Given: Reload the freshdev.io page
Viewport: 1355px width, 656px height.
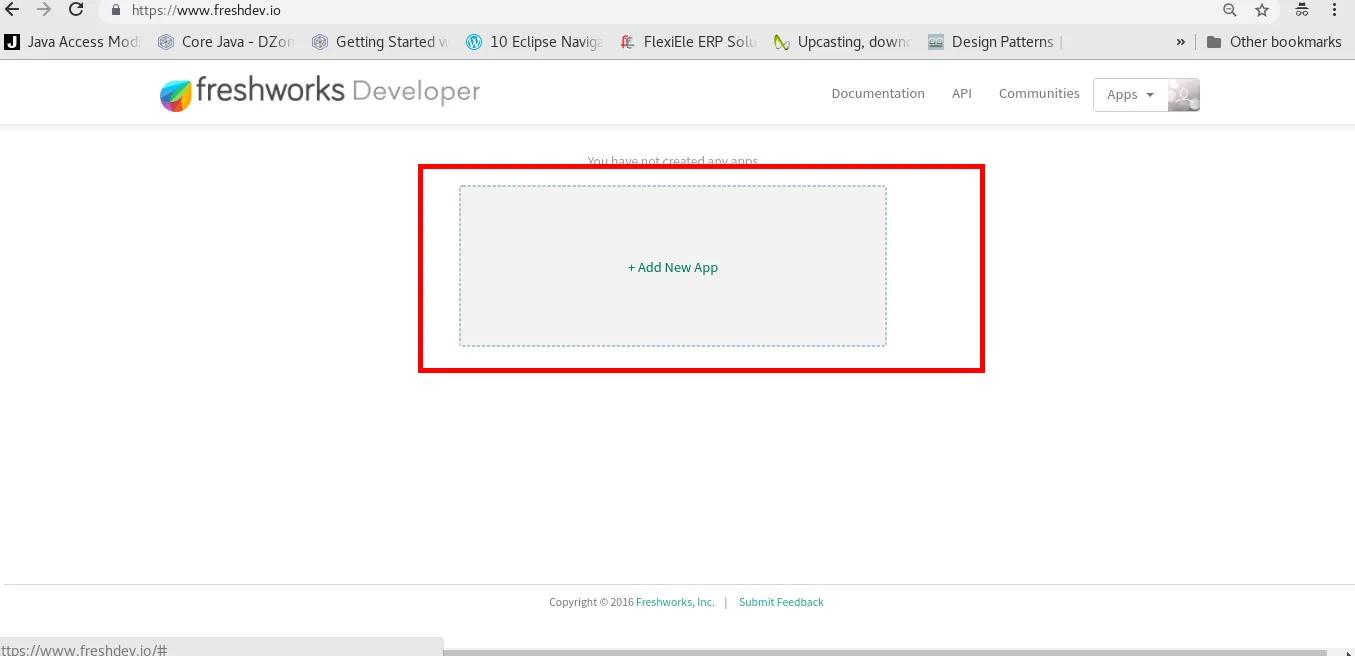Looking at the screenshot, I should [76, 10].
